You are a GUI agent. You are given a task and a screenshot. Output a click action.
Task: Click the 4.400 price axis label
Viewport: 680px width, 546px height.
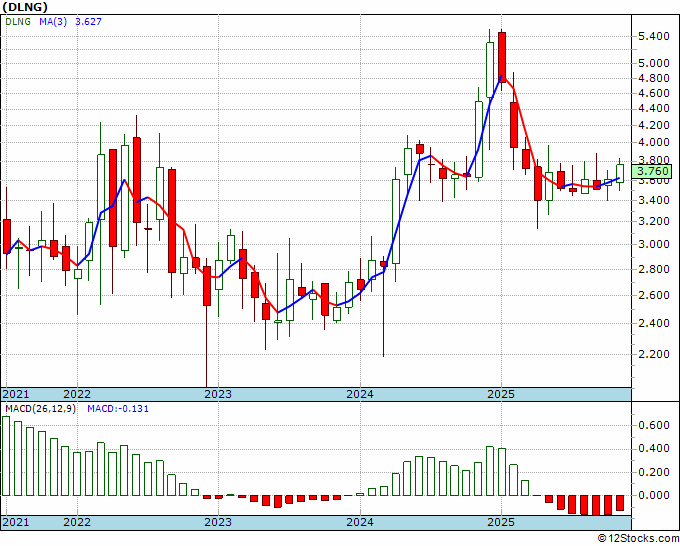654,108
